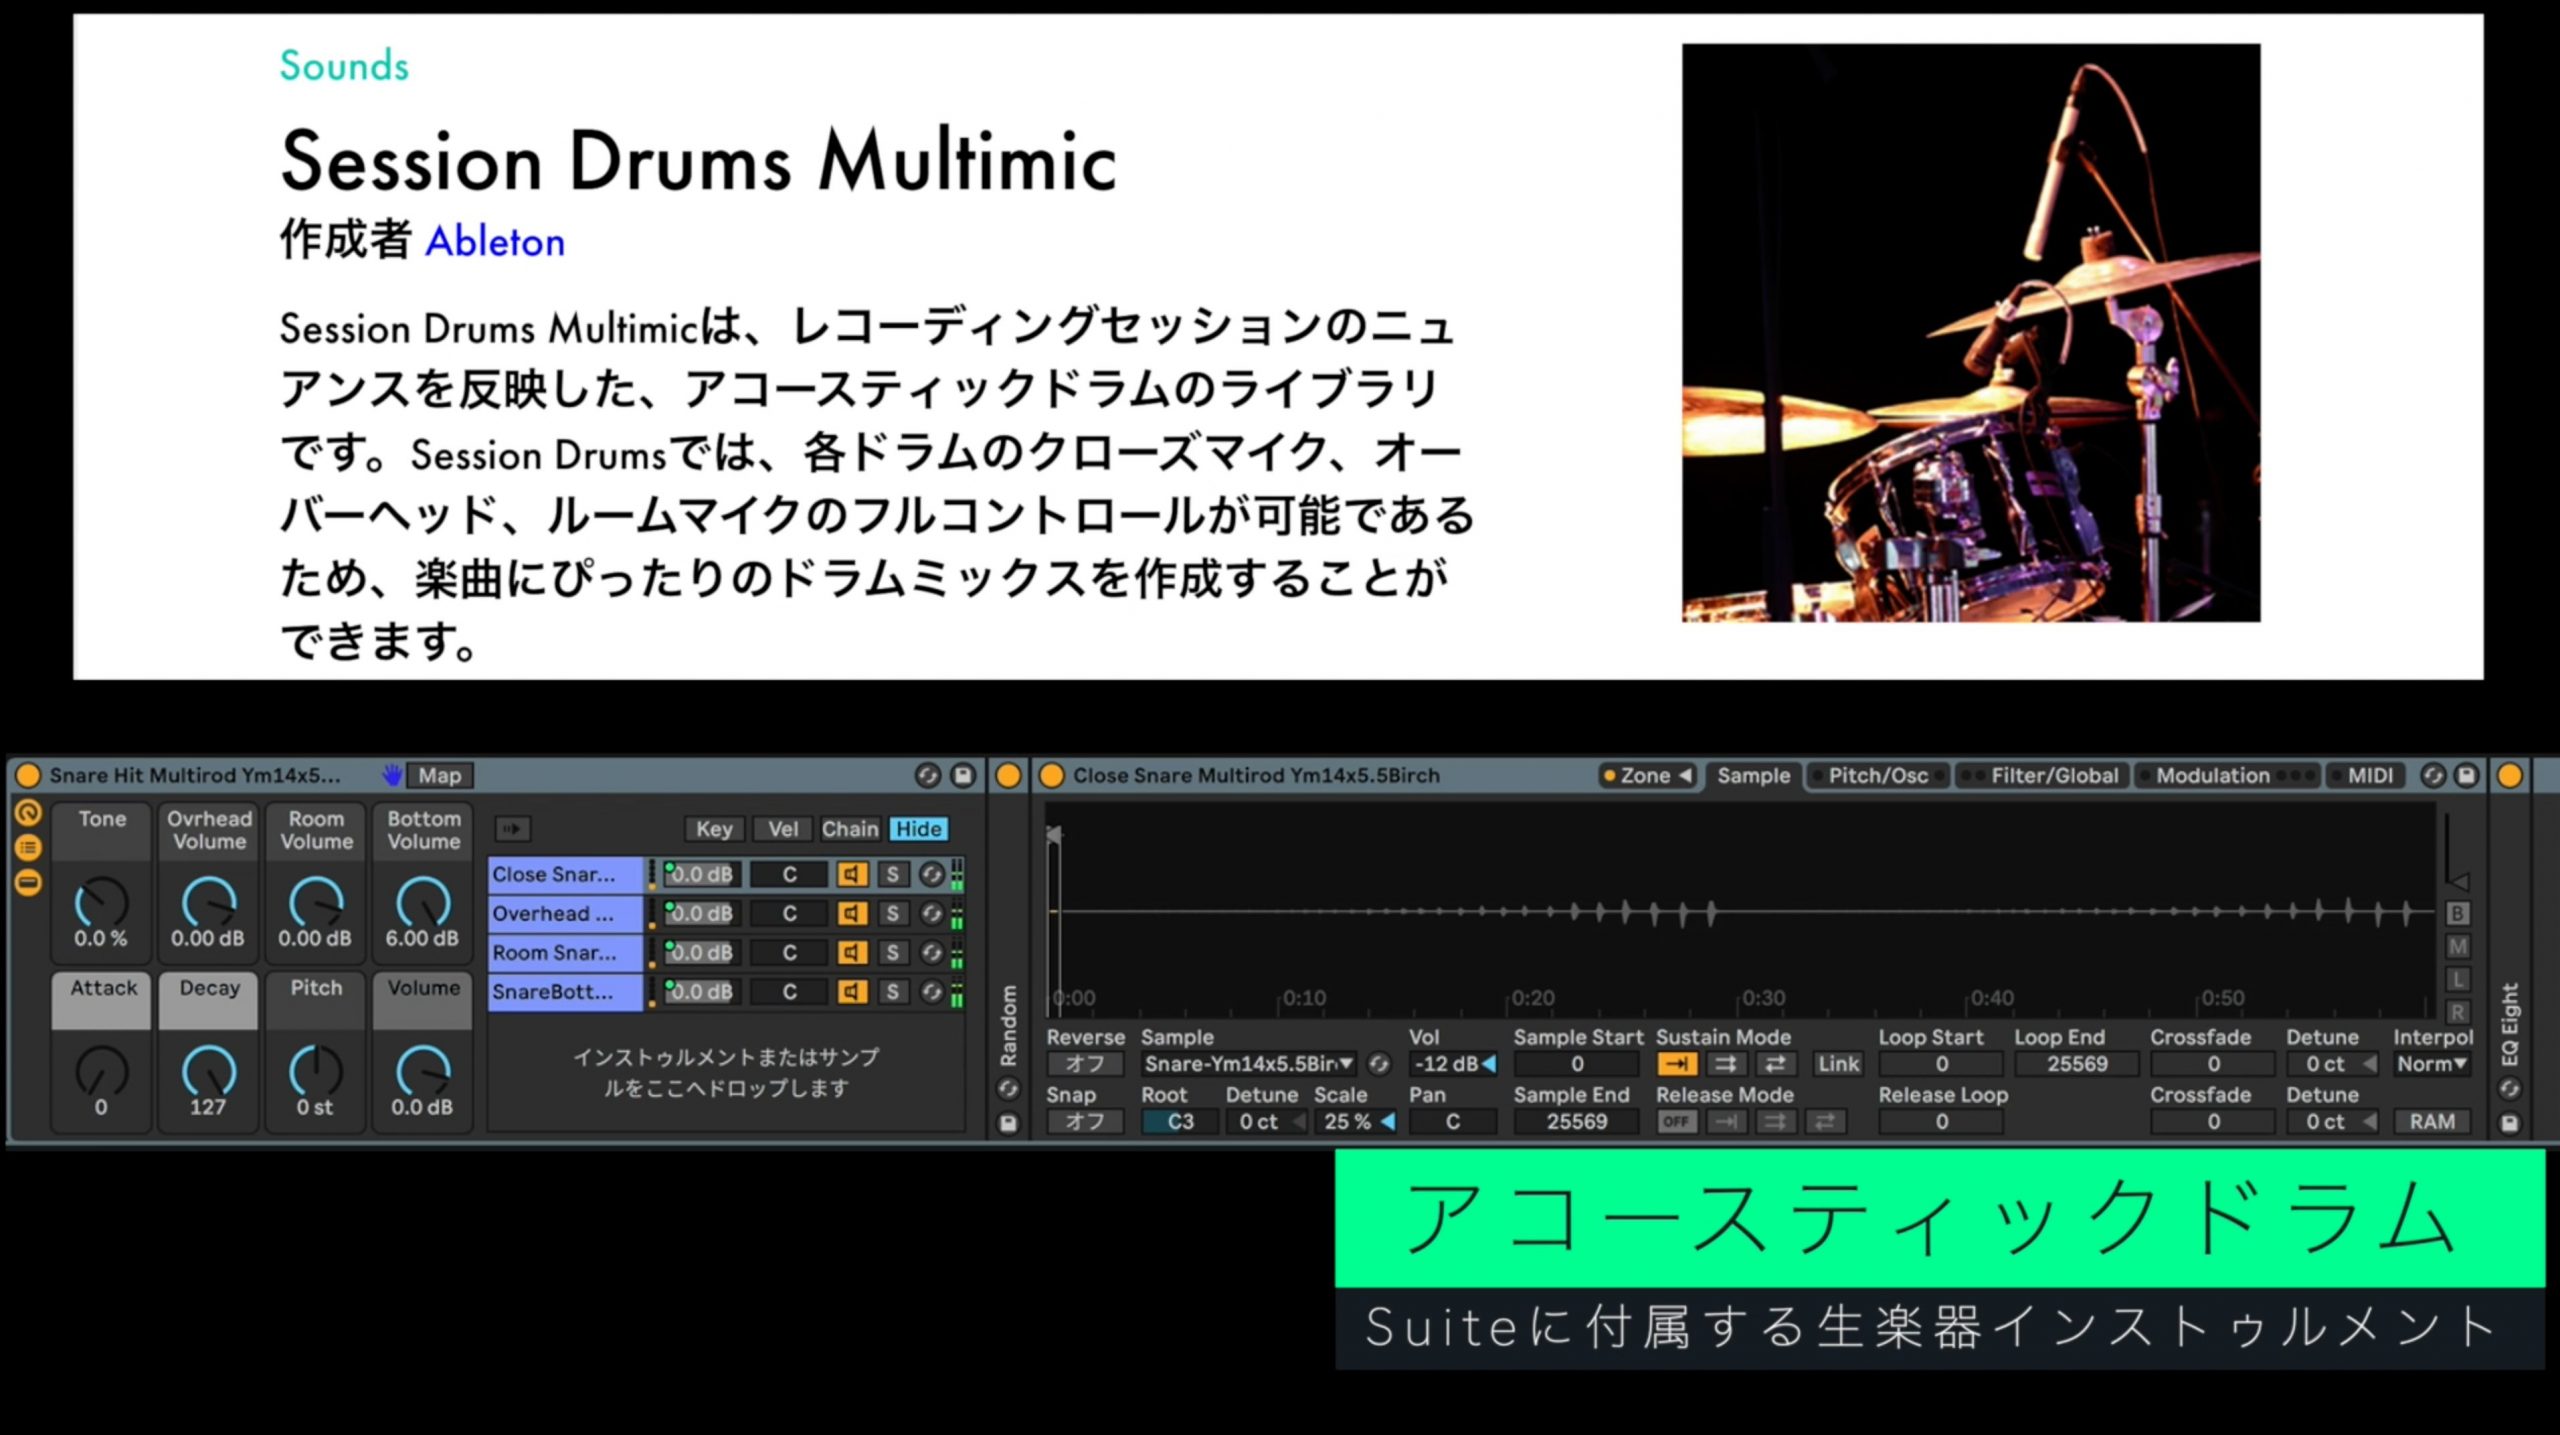The image size is (2560, 1435).
Task: Solo the SnareBott... chain
Action: point(892,992)
